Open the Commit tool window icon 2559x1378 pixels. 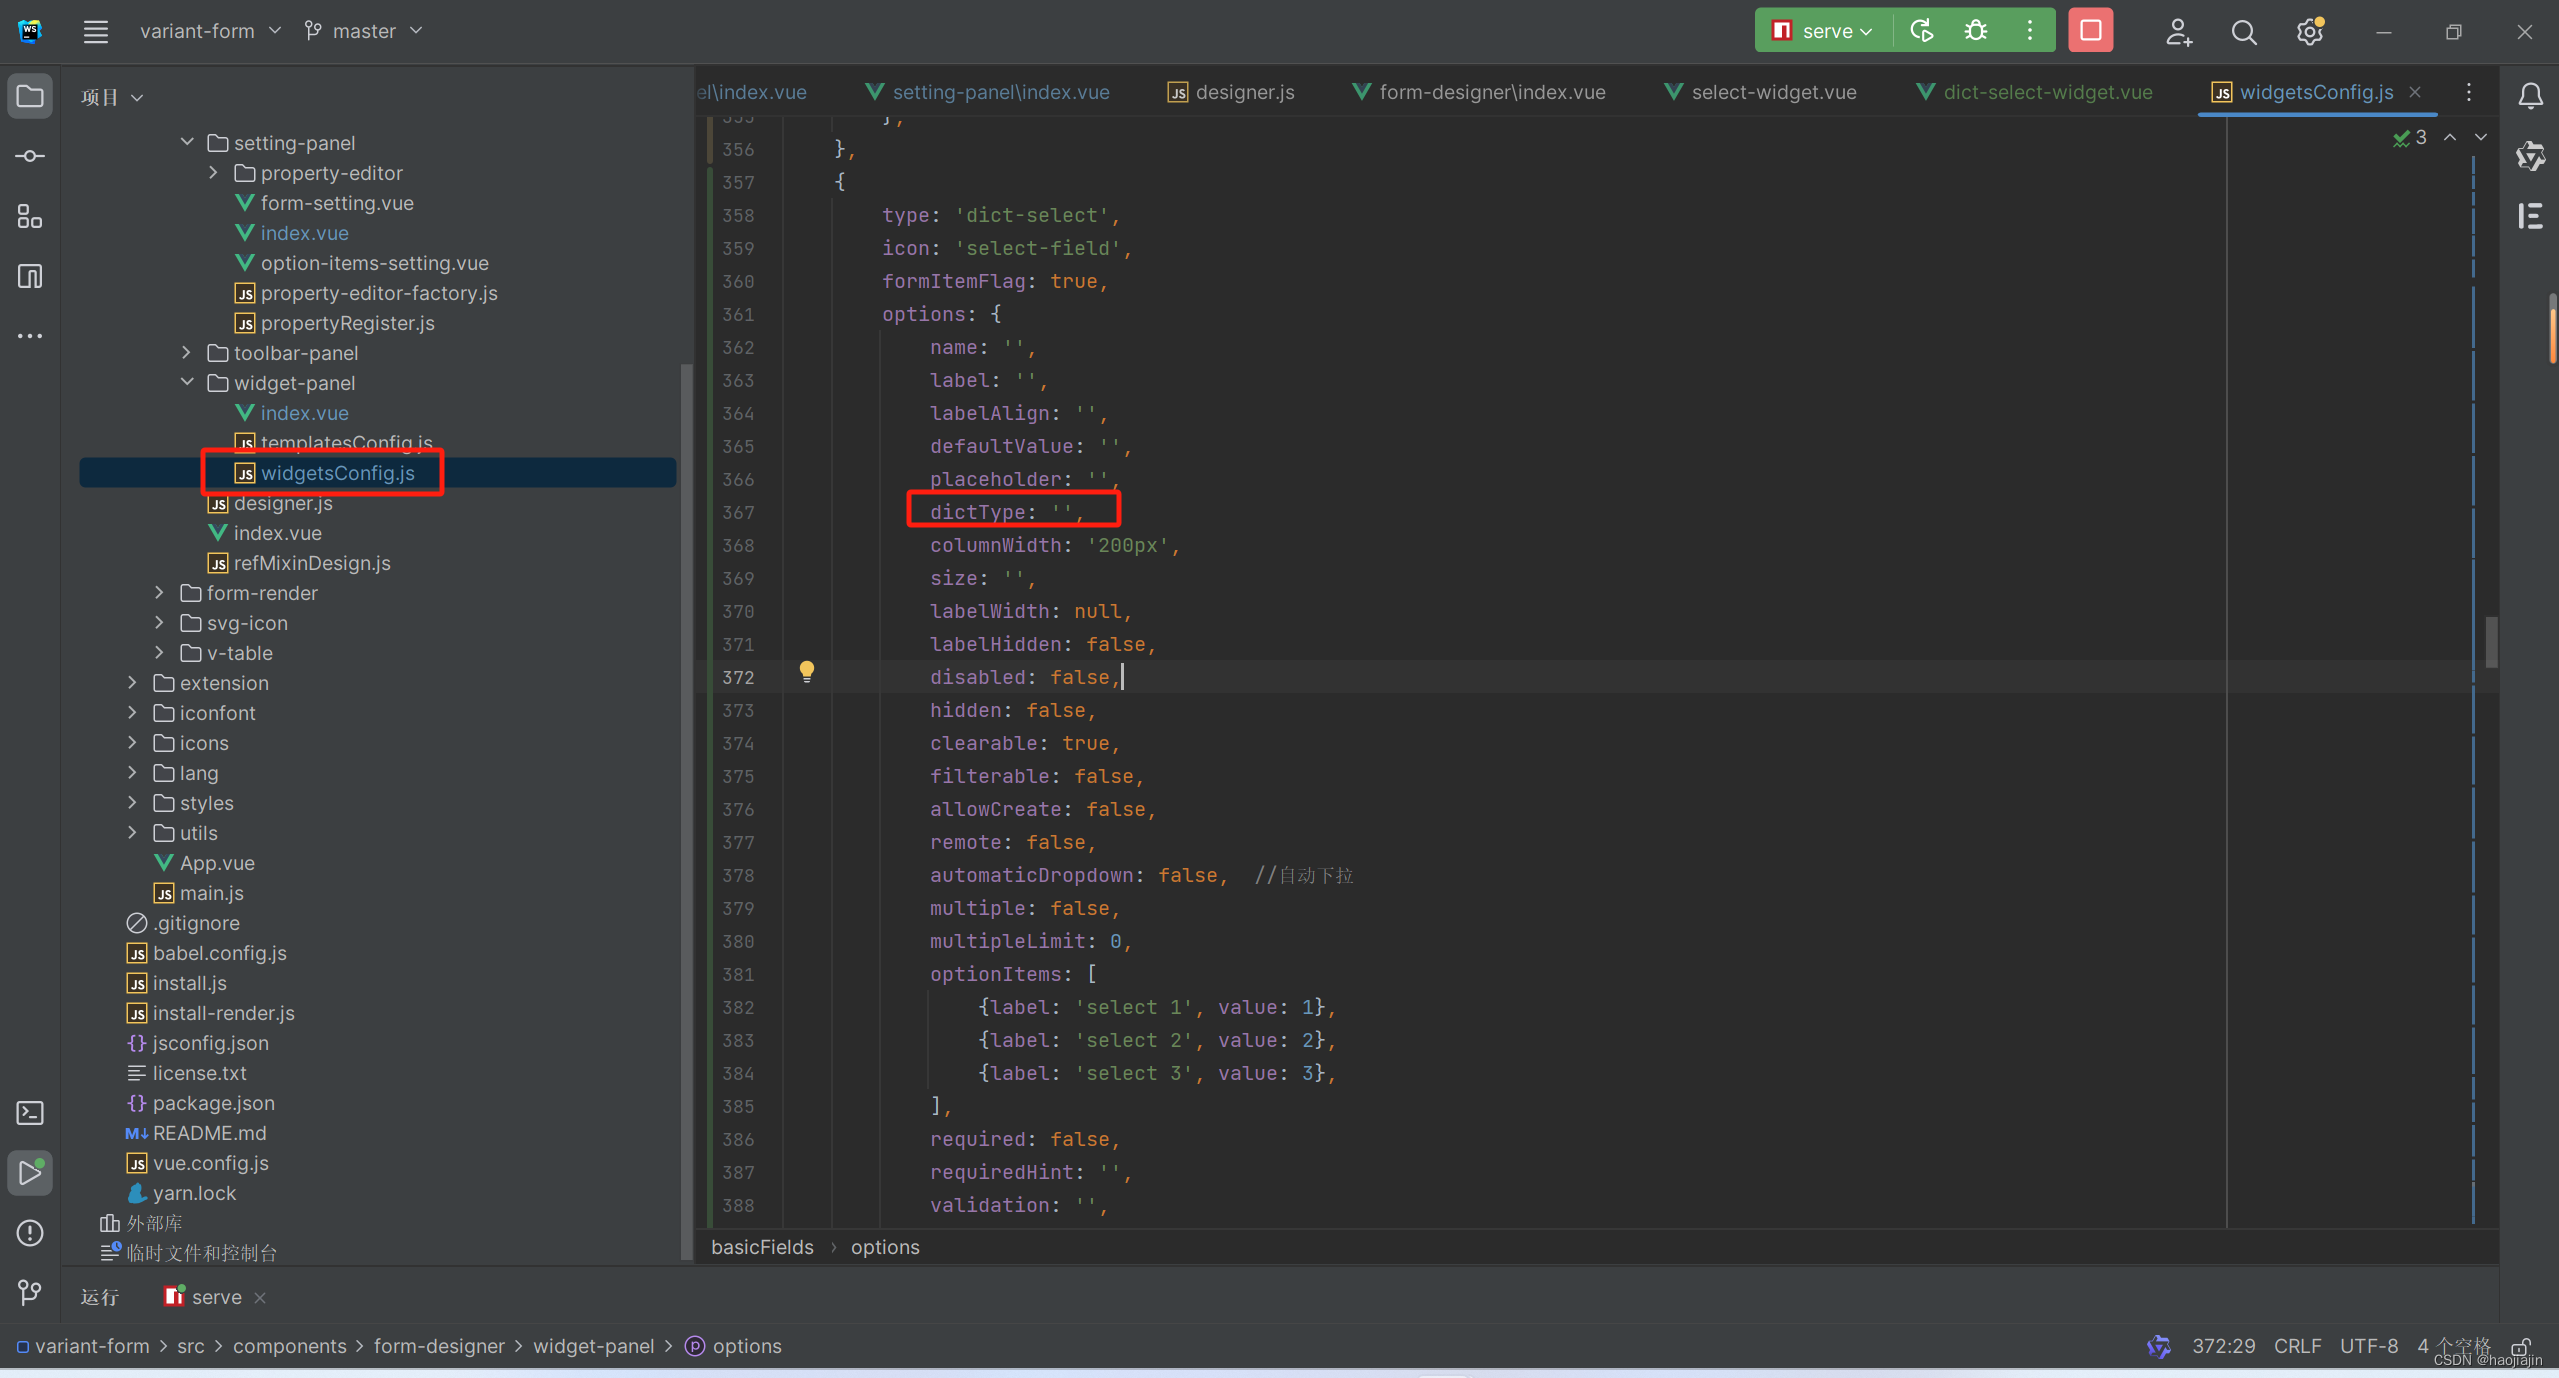tap(30, 156)
